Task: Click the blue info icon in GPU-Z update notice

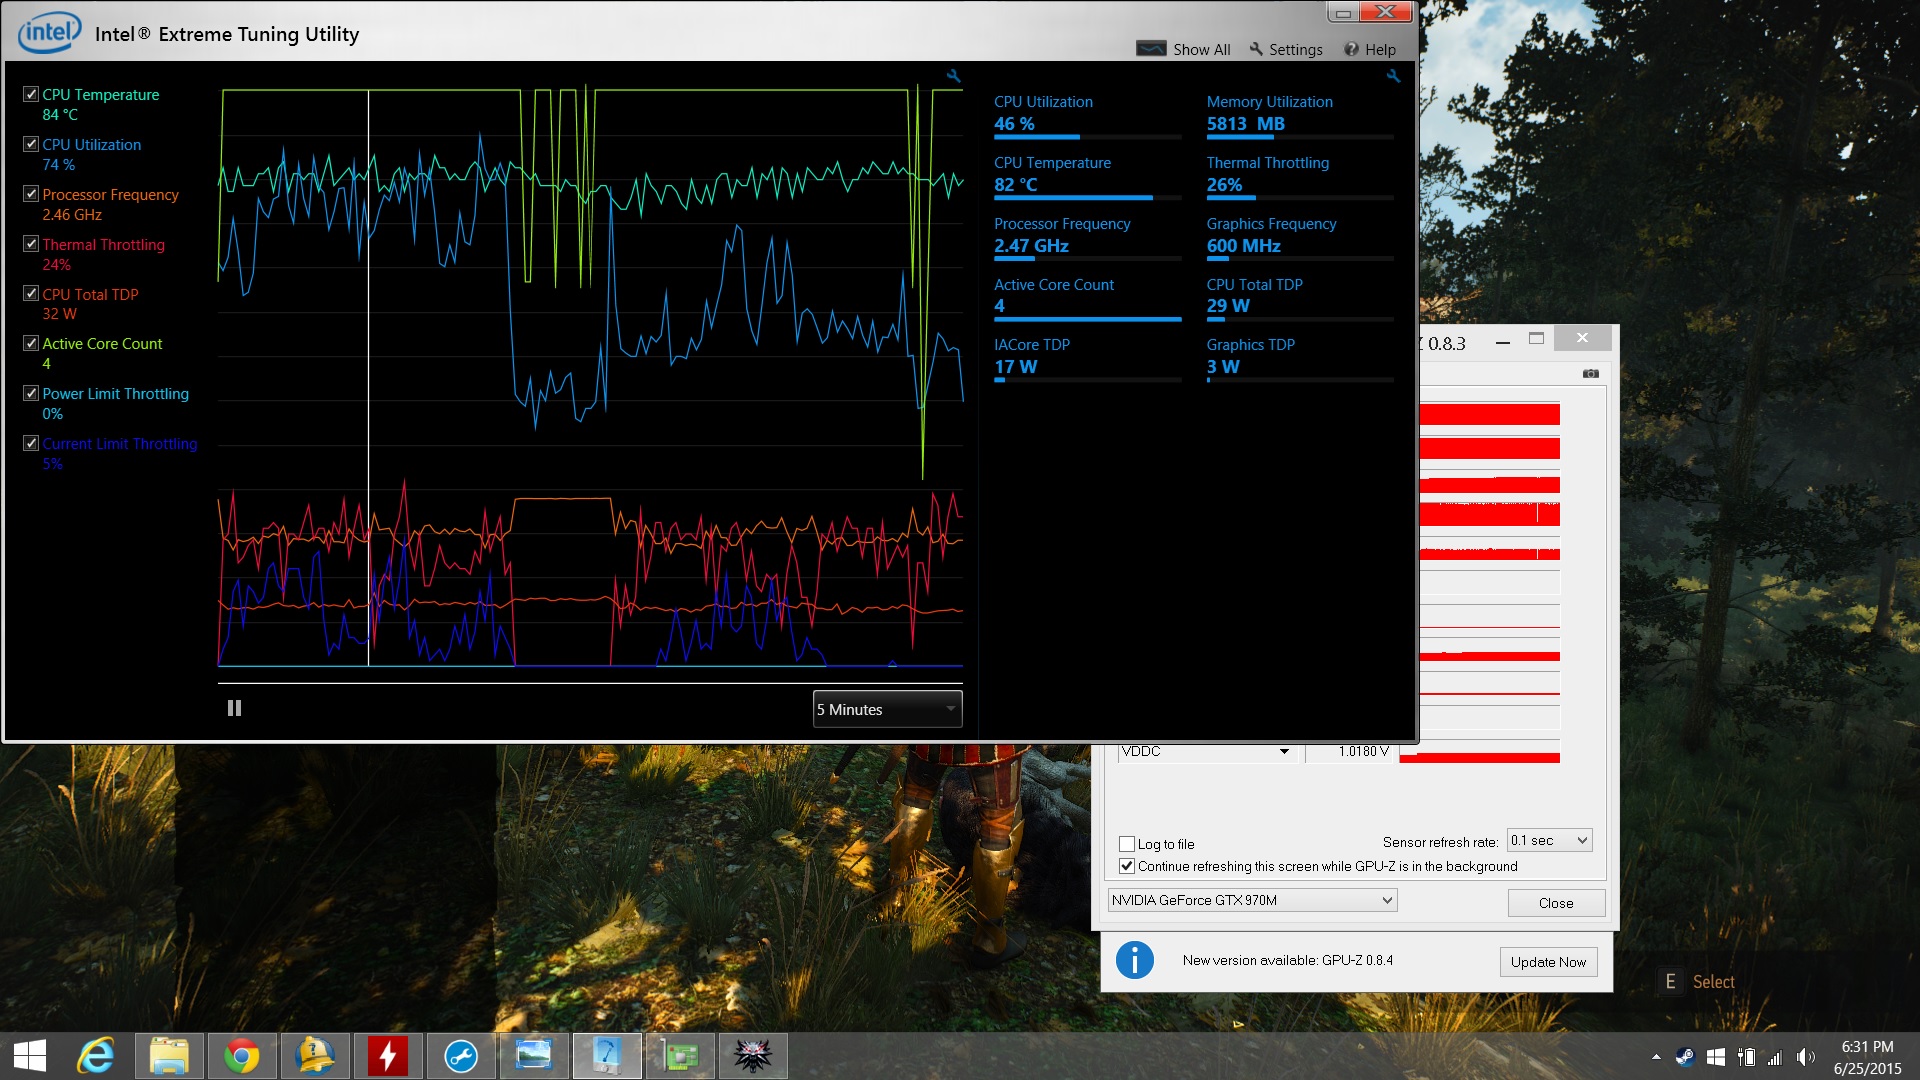Action: [x=1134, y=961]
